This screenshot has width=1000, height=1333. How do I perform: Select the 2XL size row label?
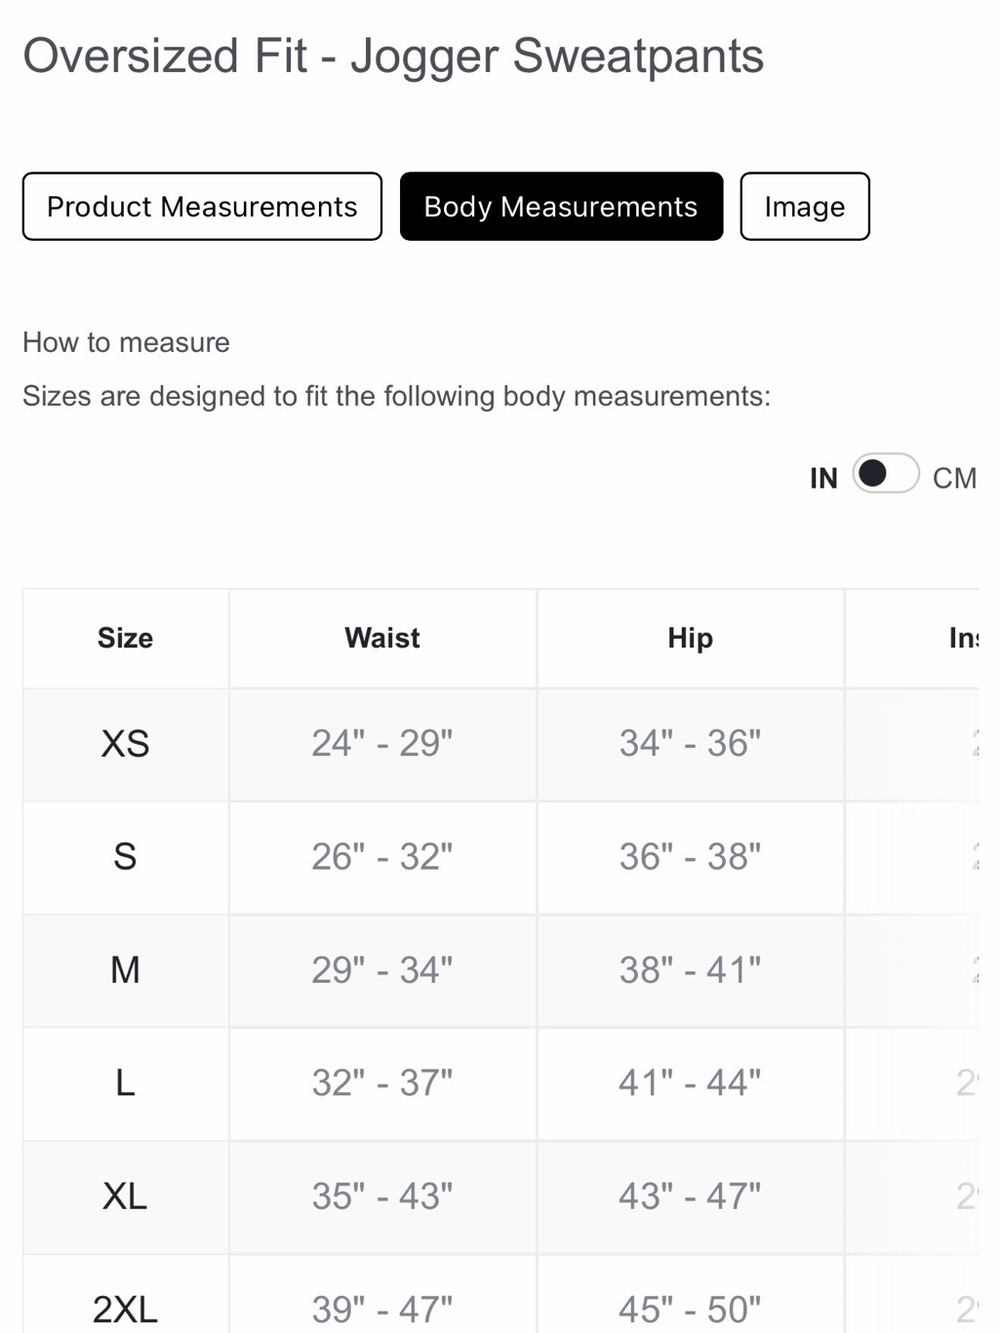coord(125,1309)
